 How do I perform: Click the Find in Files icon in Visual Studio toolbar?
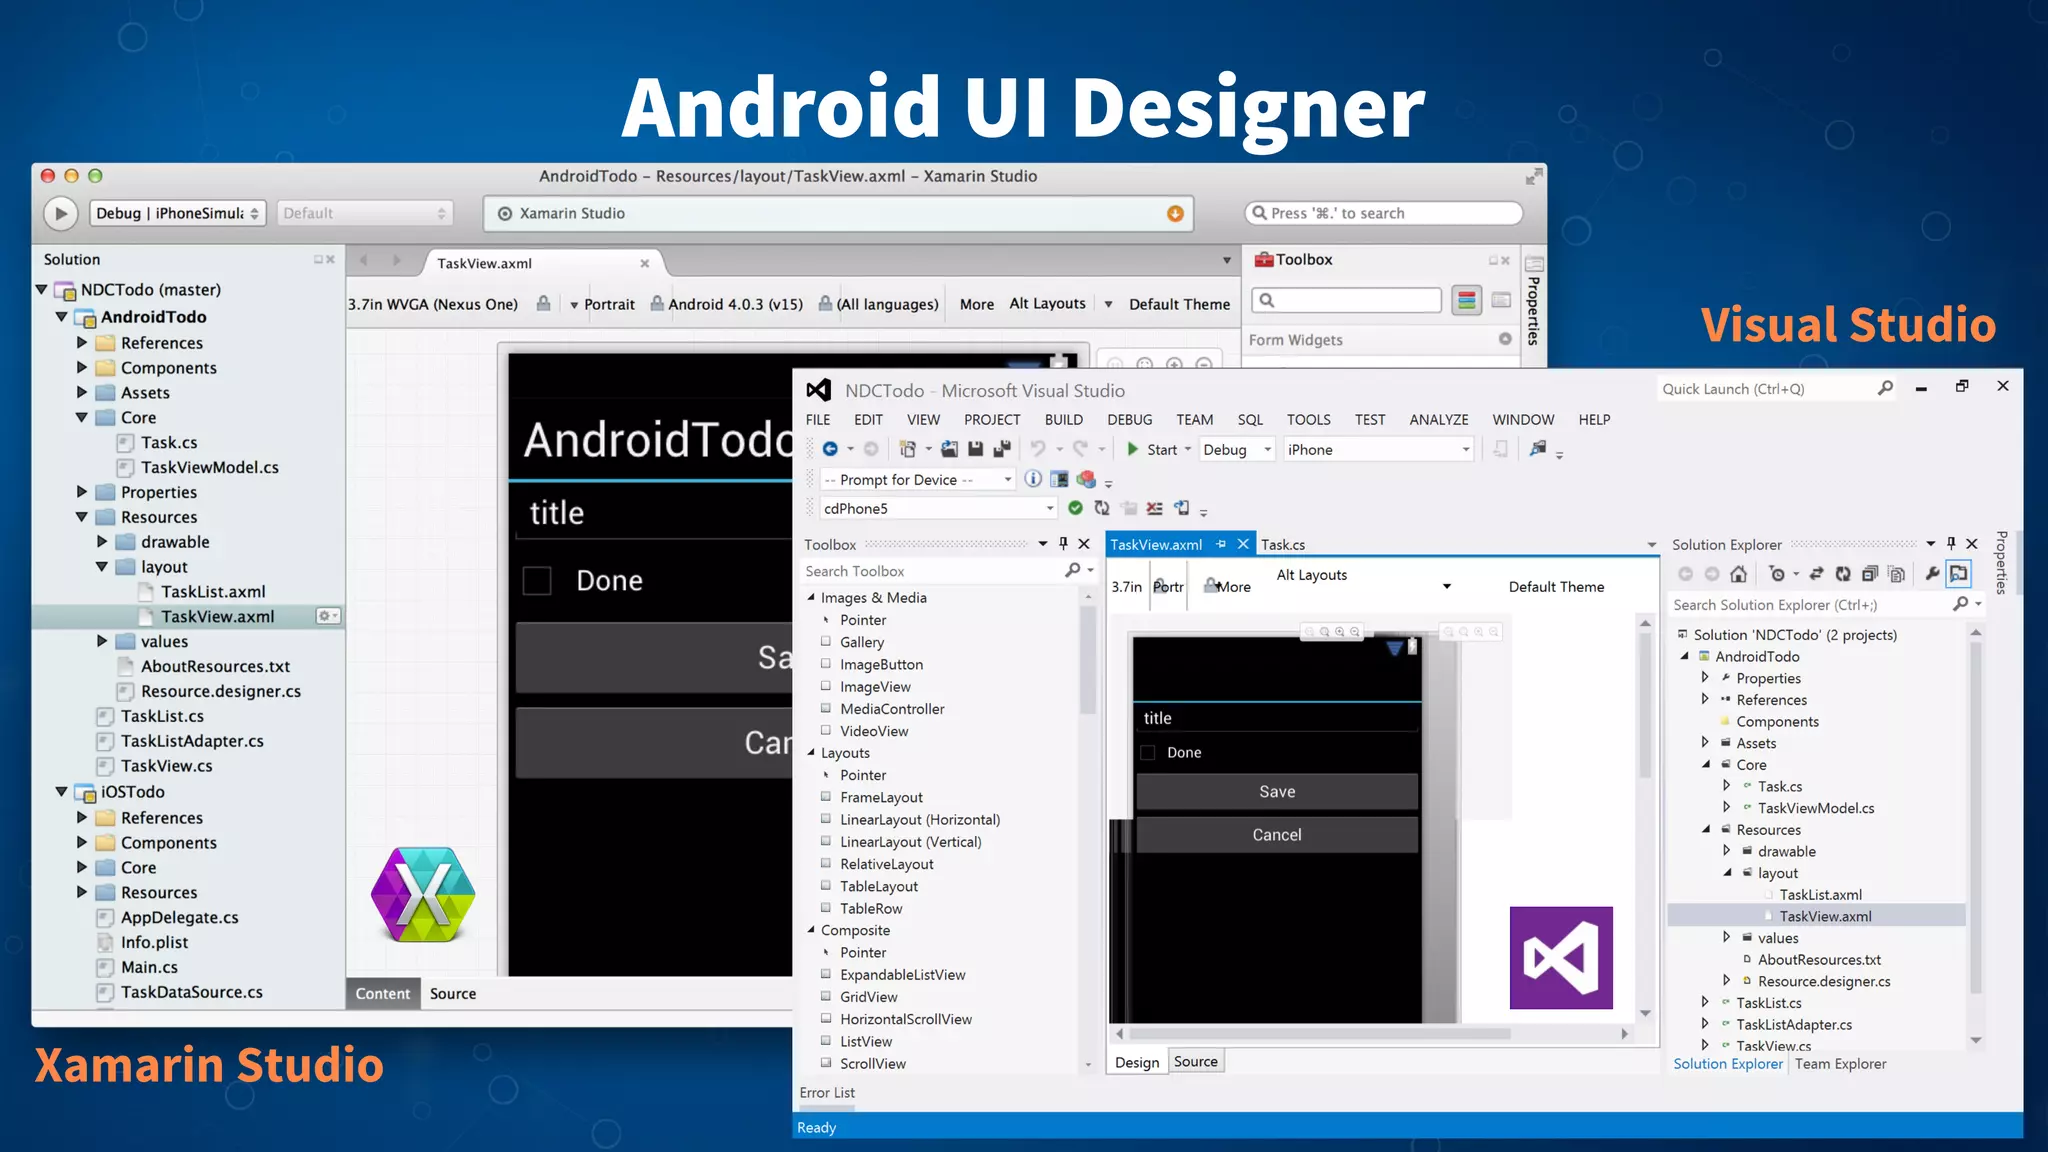click(x=1538, y=449)
